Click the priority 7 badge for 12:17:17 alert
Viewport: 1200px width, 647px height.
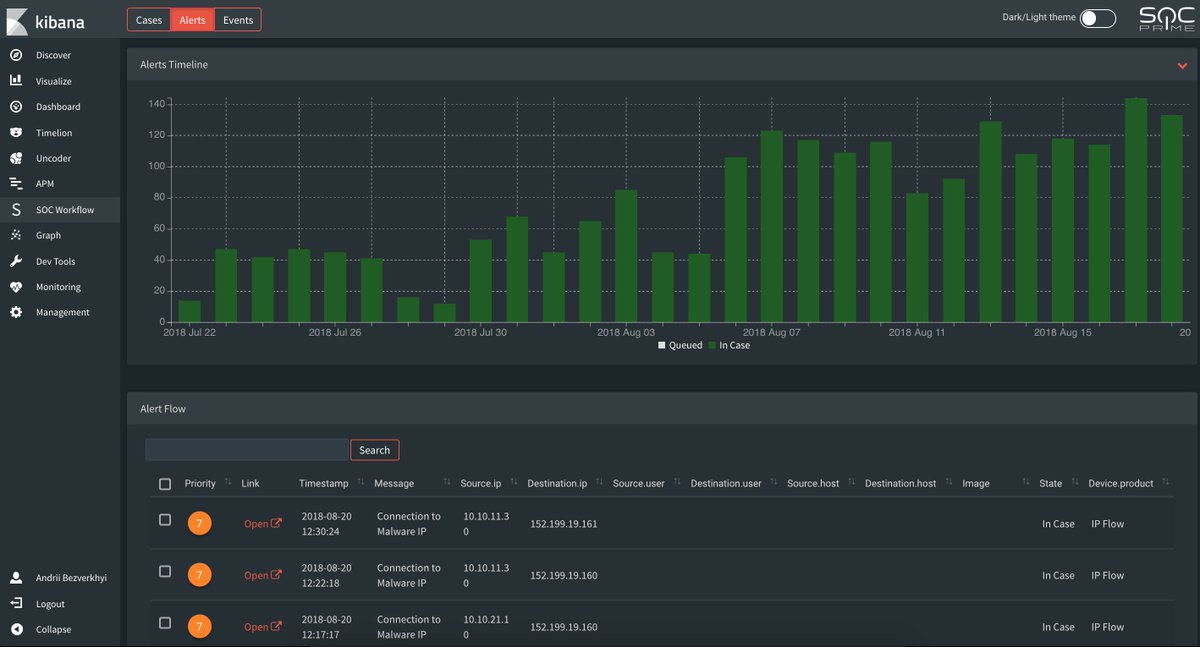click(199, 626)
